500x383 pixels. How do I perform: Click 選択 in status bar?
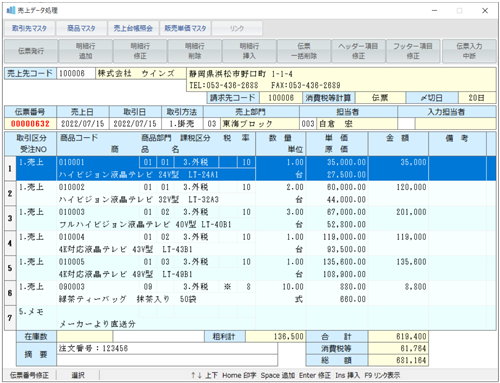coord(78,375)
